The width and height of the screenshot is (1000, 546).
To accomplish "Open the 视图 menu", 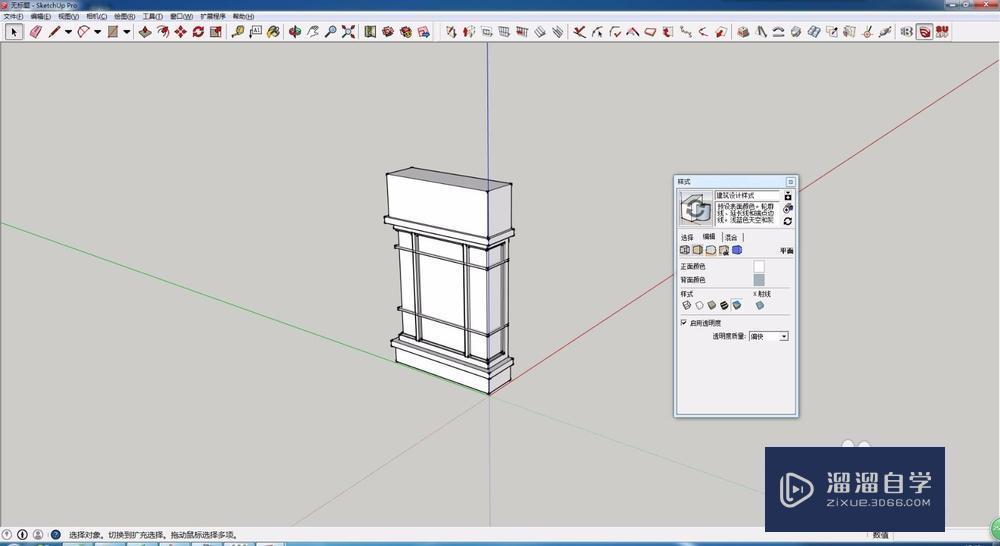I will pos(68,17).
